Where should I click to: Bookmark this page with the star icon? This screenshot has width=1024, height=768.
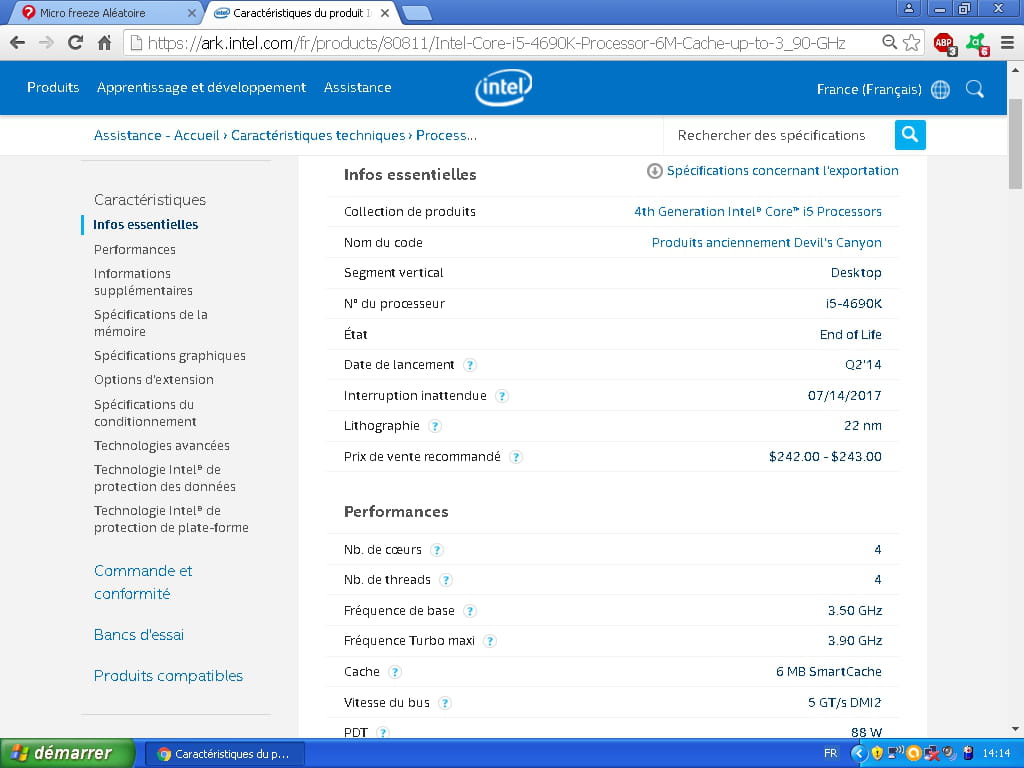tap(911, 43)
